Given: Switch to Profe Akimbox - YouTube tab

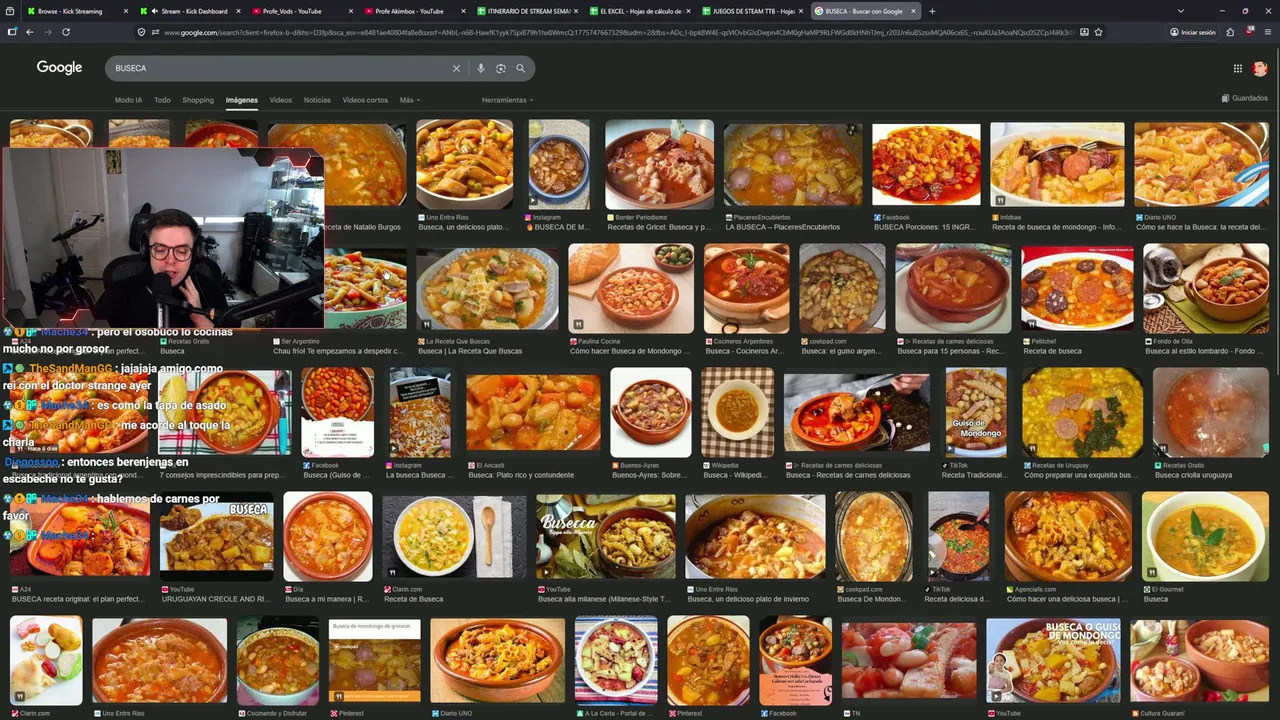Looking at the screenshot, I should (x=412, y=11).
